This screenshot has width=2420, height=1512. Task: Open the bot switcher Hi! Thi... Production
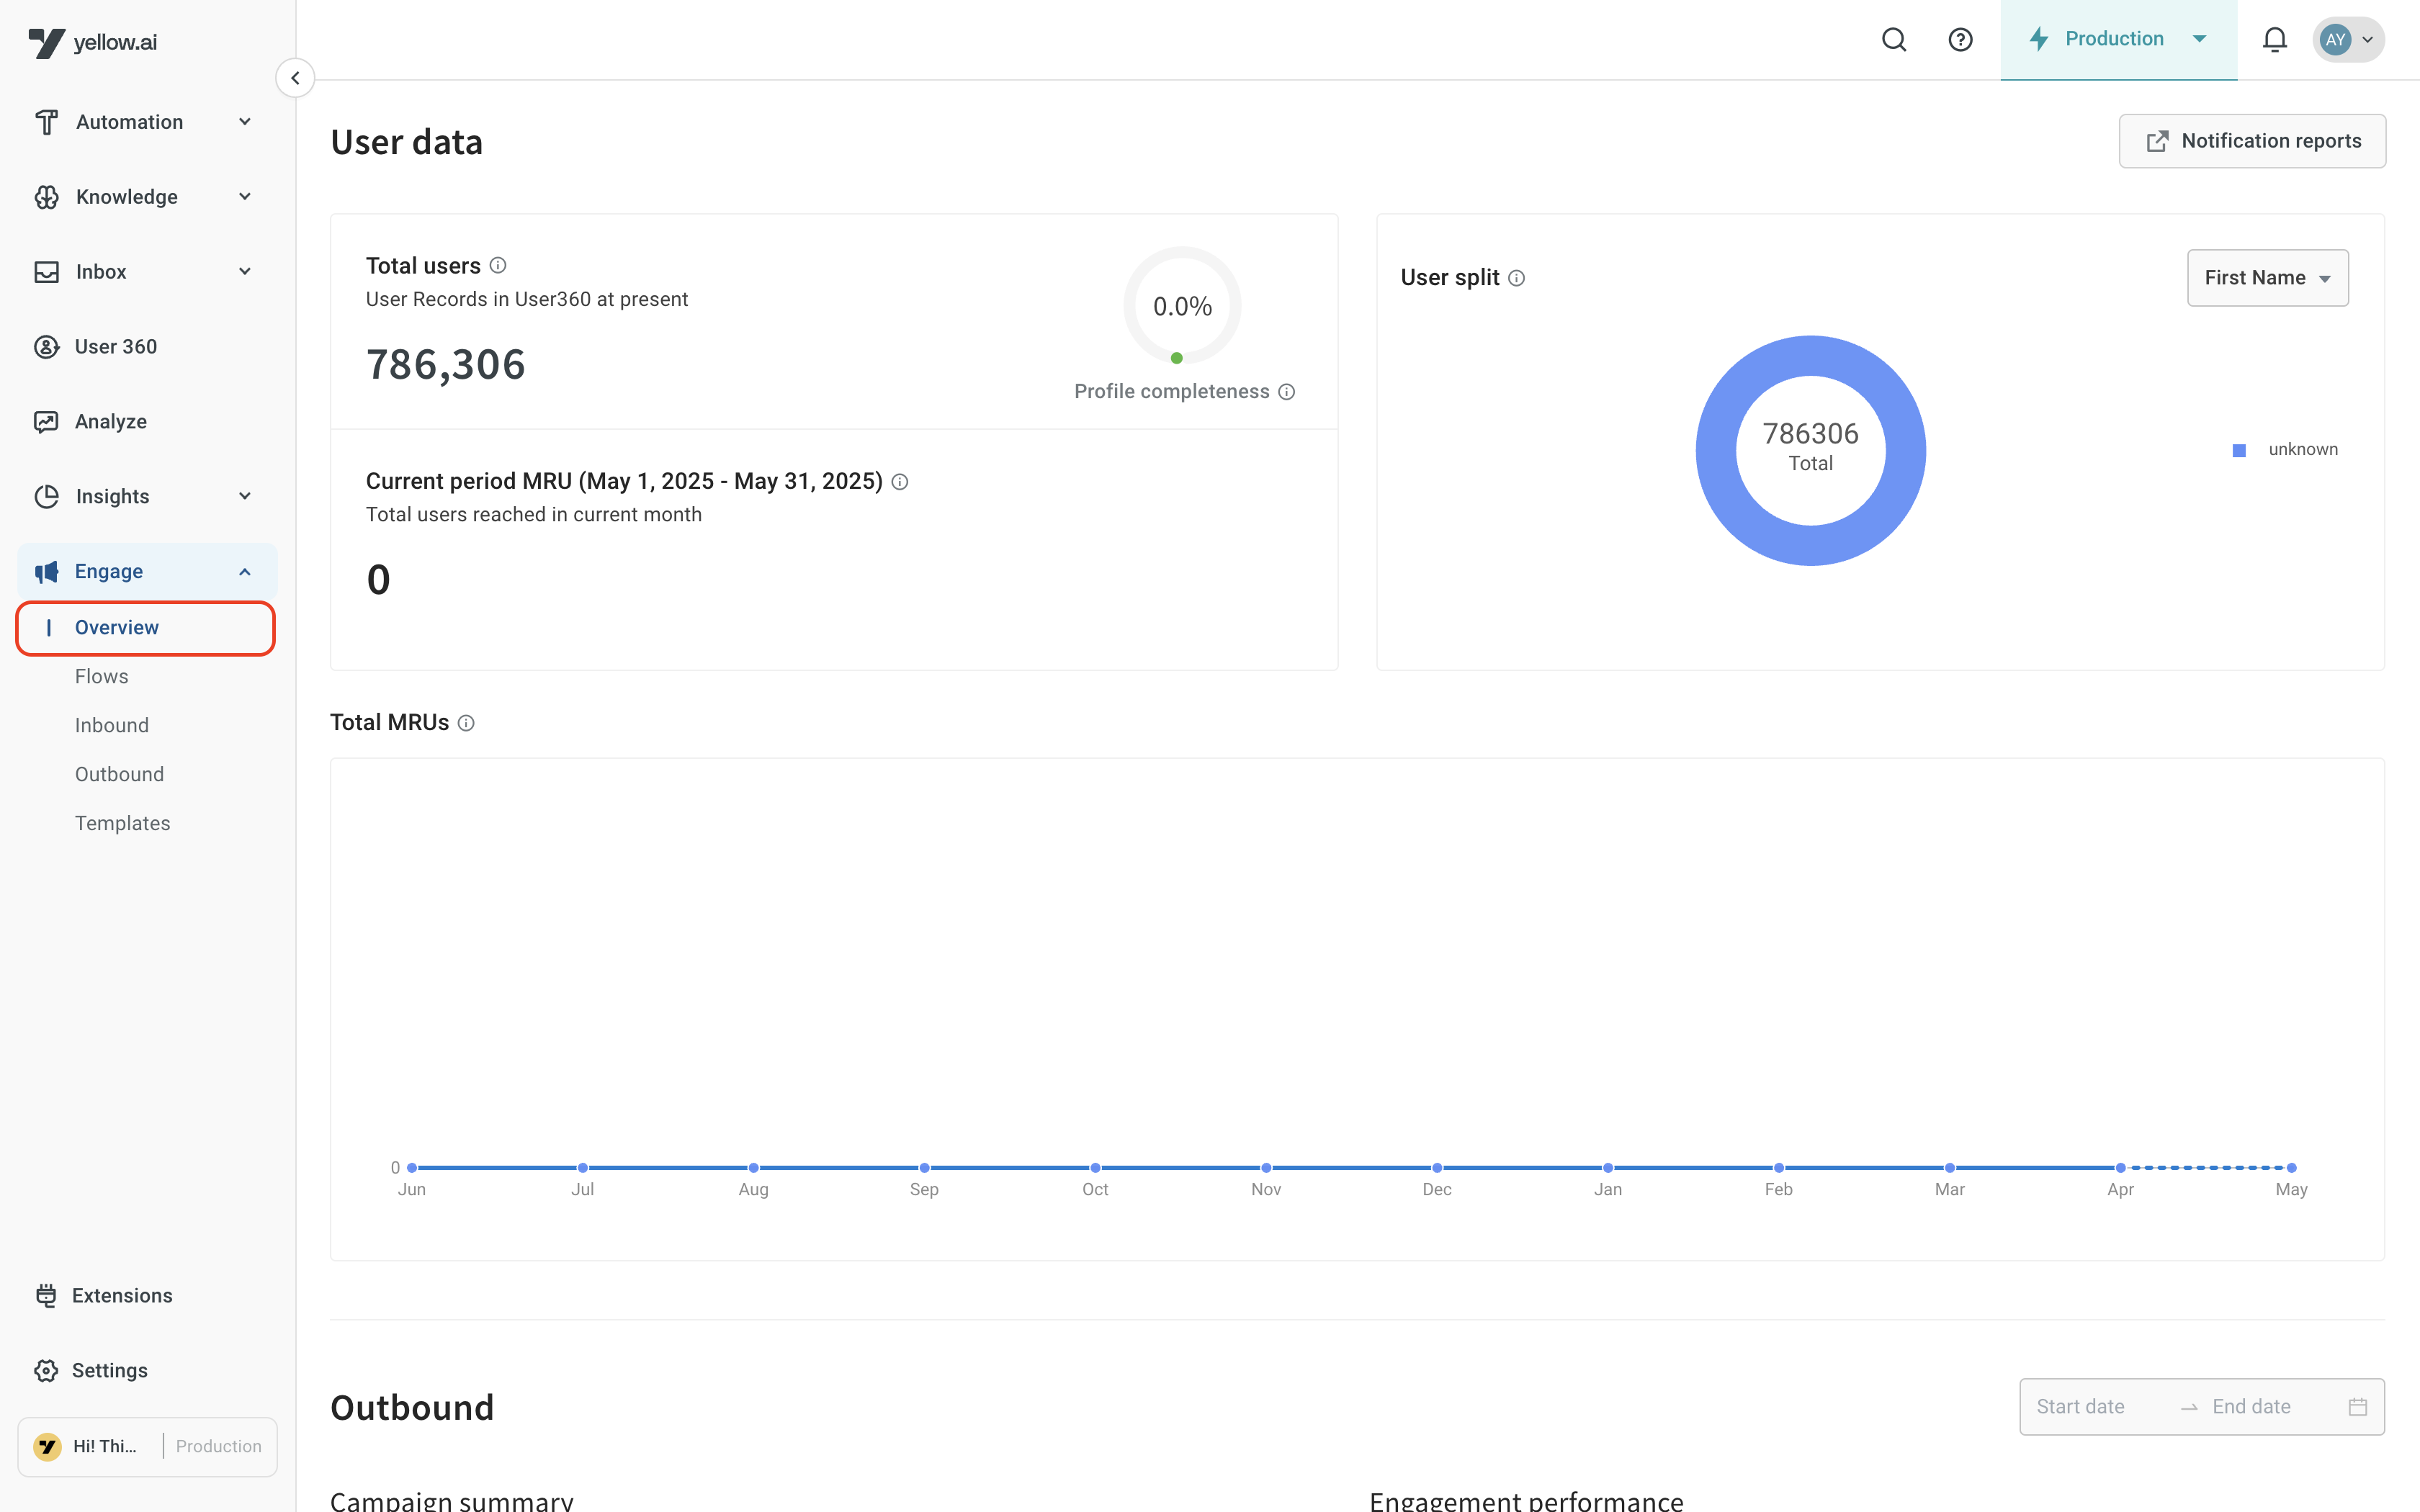click(x=147, y=1447)
